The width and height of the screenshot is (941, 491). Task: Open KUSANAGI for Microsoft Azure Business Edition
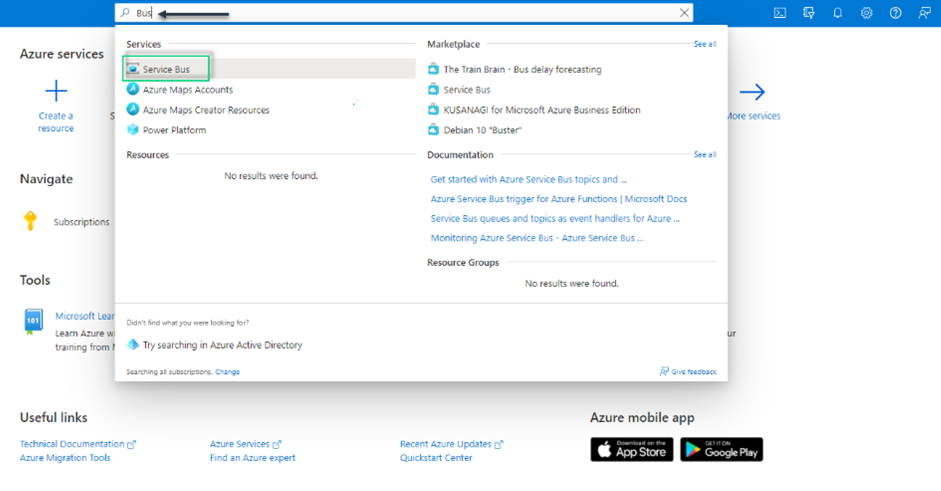(542, 110)
